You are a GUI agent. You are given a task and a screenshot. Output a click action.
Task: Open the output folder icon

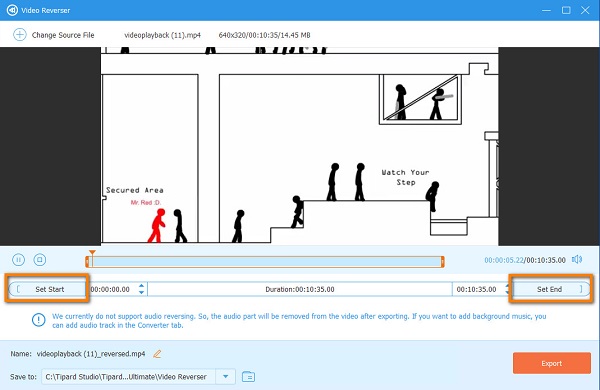pos(248,377)
